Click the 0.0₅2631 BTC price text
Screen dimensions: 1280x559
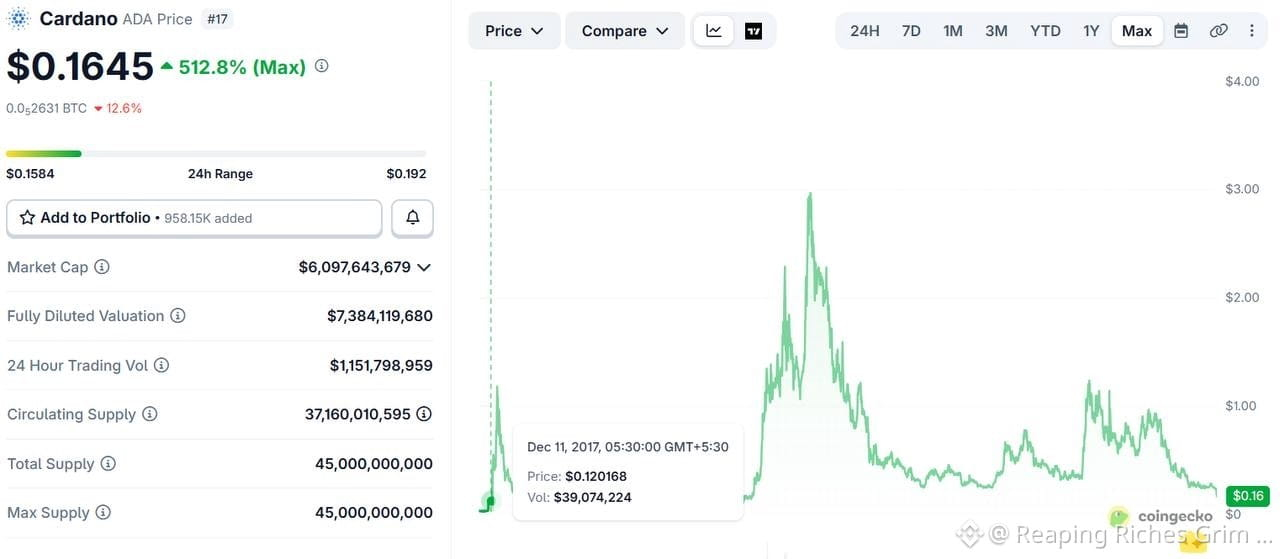(x=46, y=108)
